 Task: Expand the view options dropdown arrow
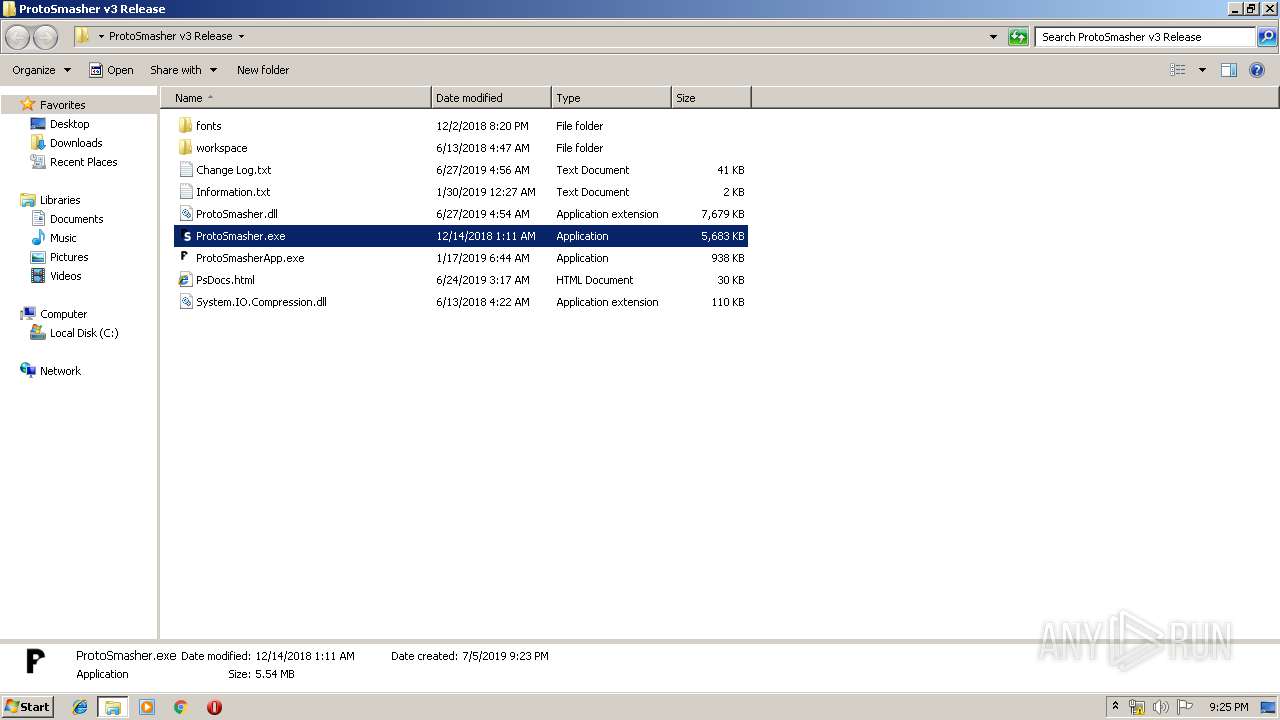[1202, 70]
